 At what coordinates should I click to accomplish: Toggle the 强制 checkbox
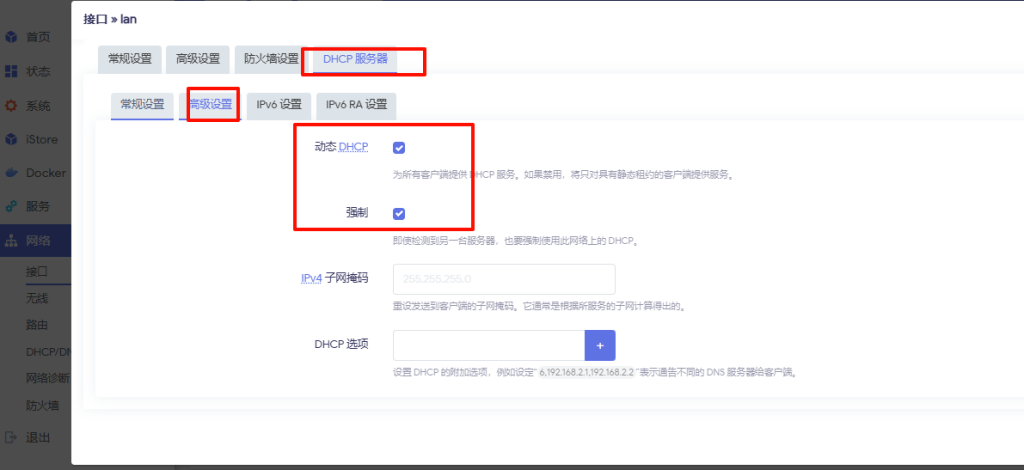click(x=399, y=213)
